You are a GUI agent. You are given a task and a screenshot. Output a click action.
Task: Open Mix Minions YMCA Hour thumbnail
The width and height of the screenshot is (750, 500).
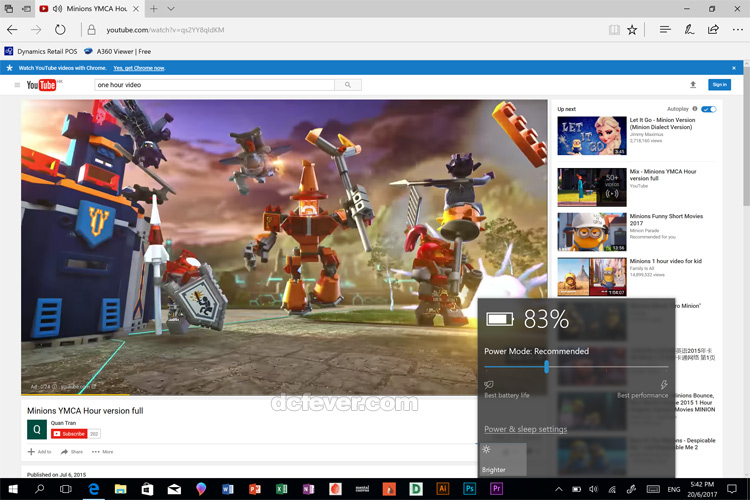[592, 187]
